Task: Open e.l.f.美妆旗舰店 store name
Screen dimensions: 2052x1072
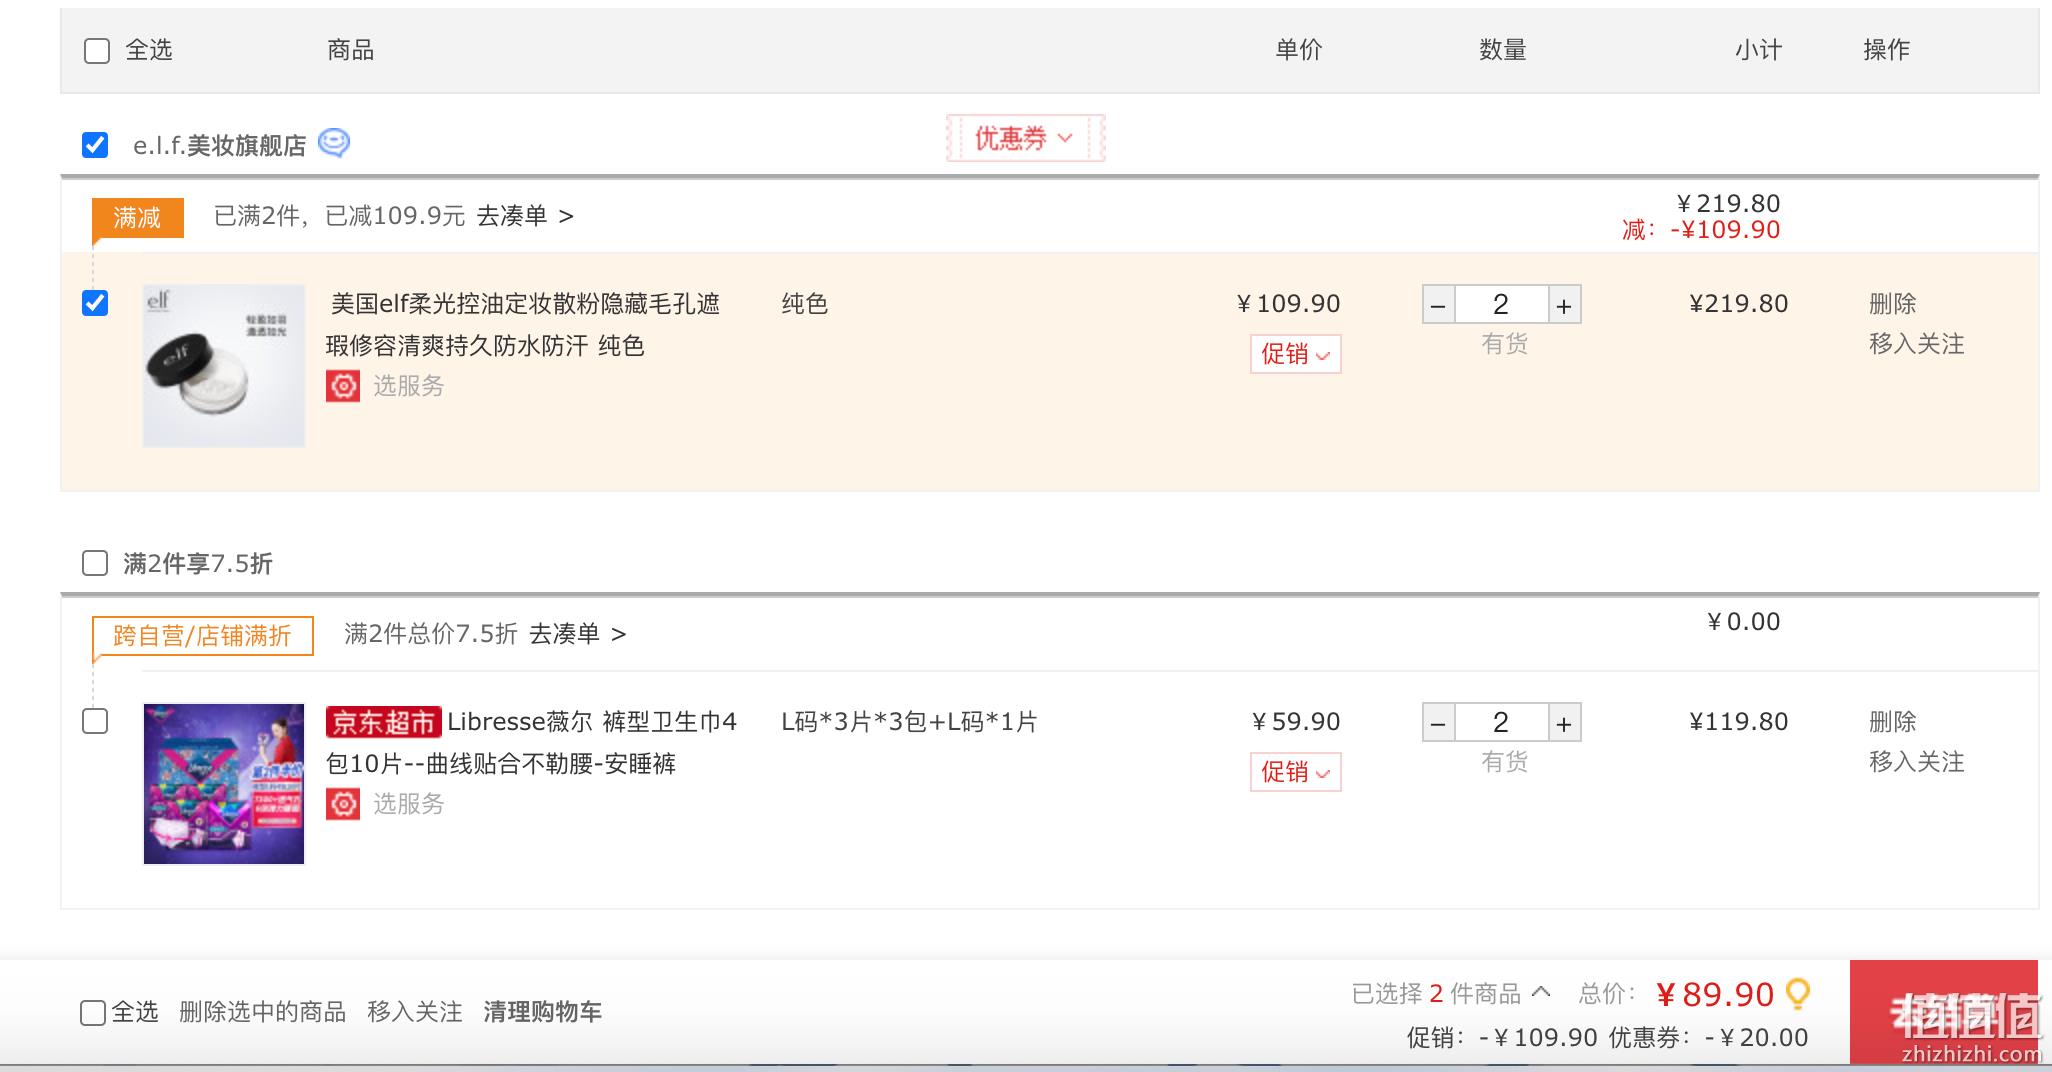Action: click(x=220, y=146)
